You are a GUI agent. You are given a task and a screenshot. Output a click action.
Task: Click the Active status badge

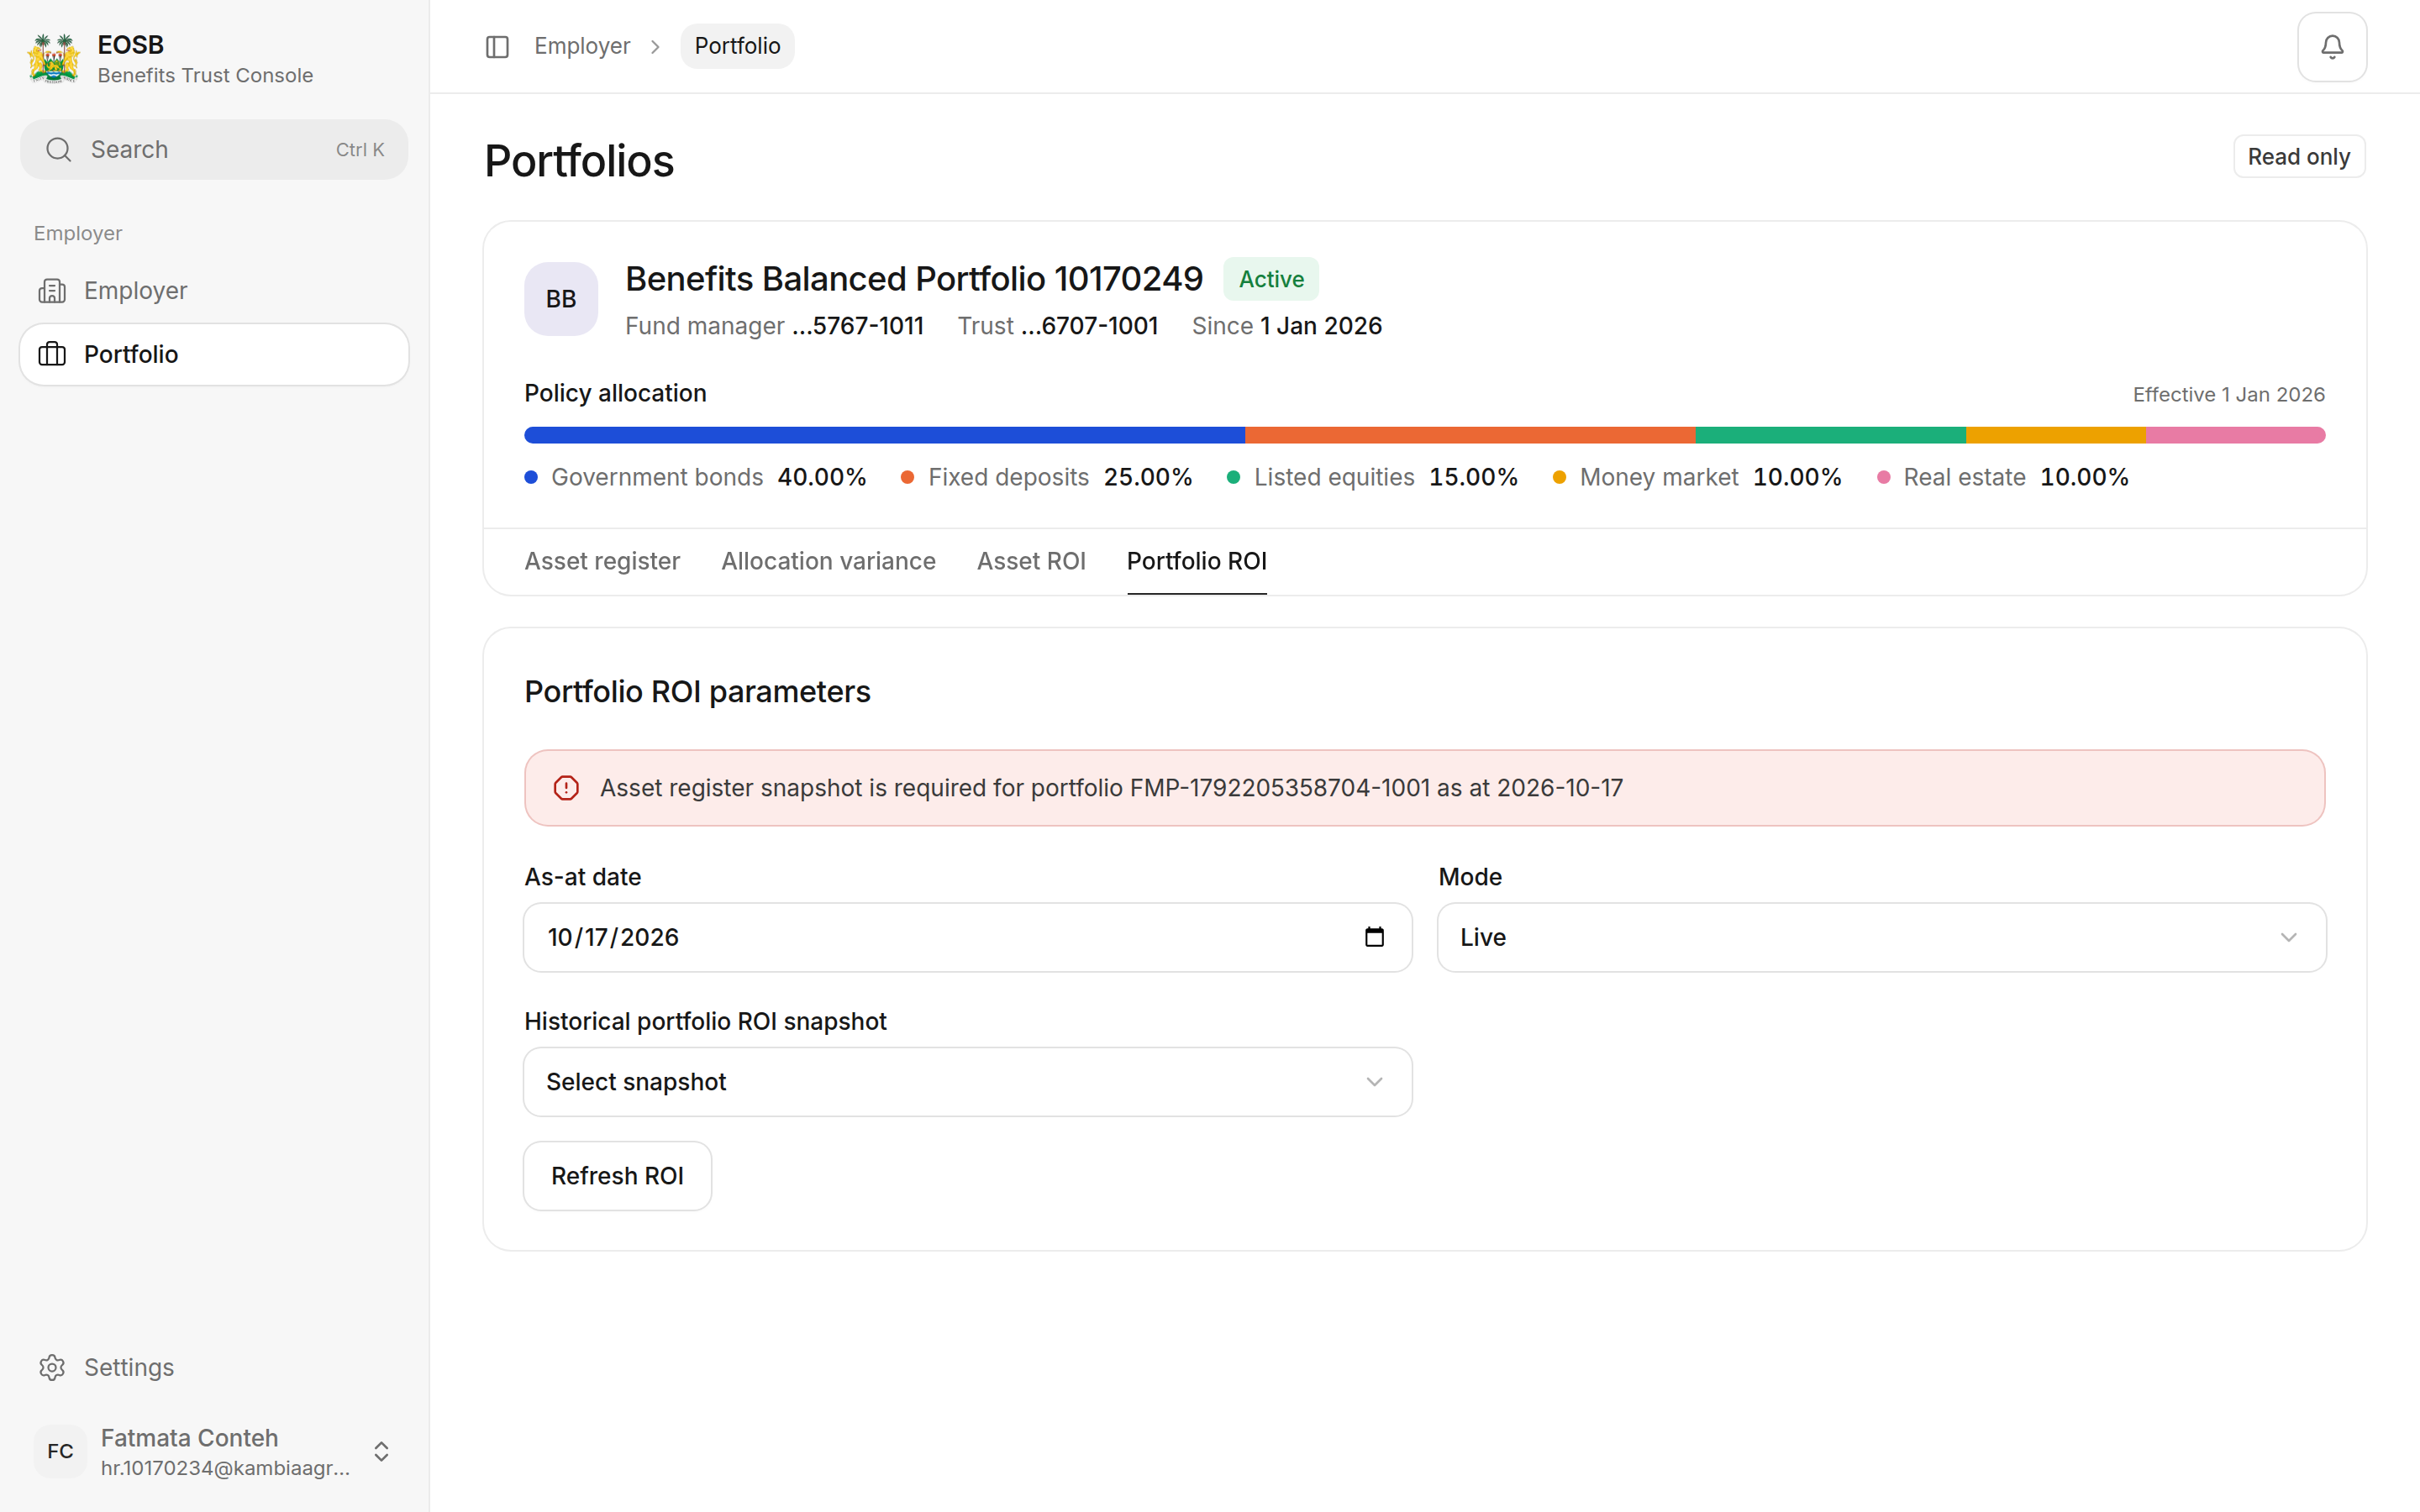[x=1271, y=279]
